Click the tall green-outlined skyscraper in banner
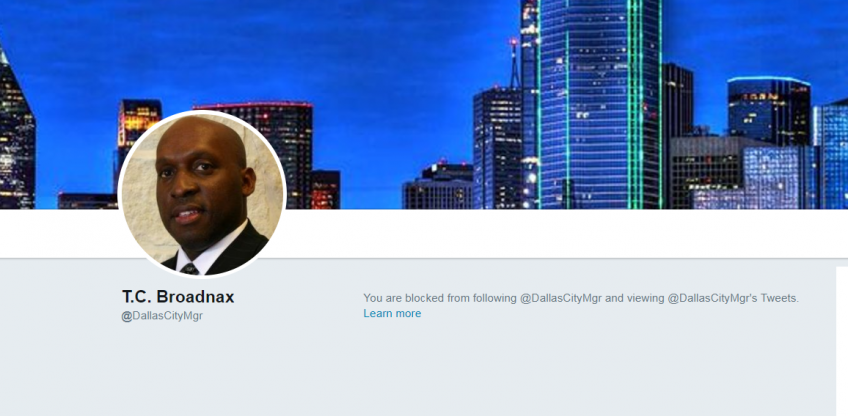This screenshot has height=416, width=848. [599, 104]
